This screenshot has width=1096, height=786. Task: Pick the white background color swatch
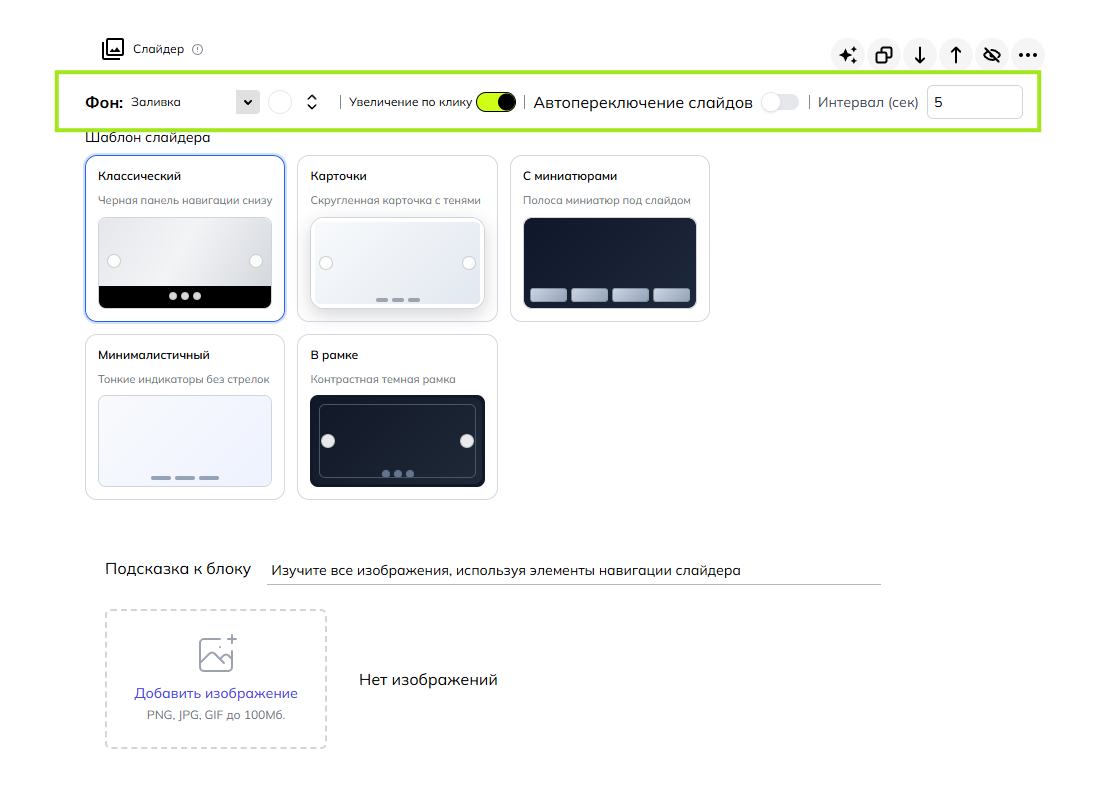click(x=280, y=102)
